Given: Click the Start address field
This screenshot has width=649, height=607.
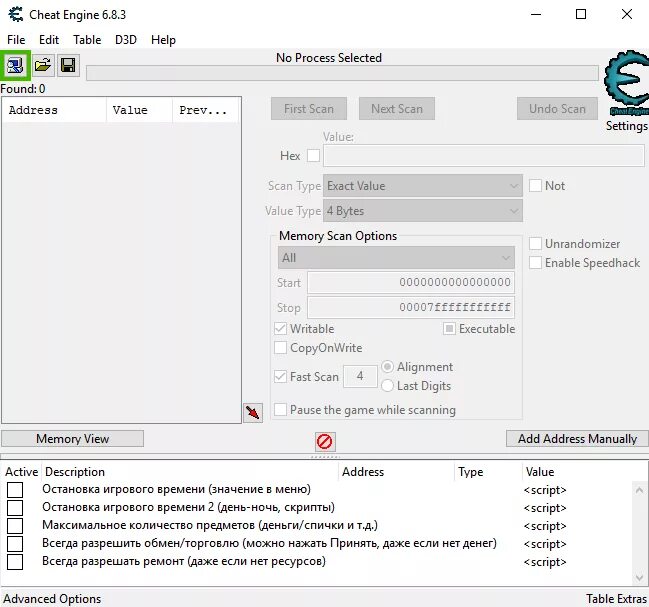Looking at the screenshot, I should [411, 283].
